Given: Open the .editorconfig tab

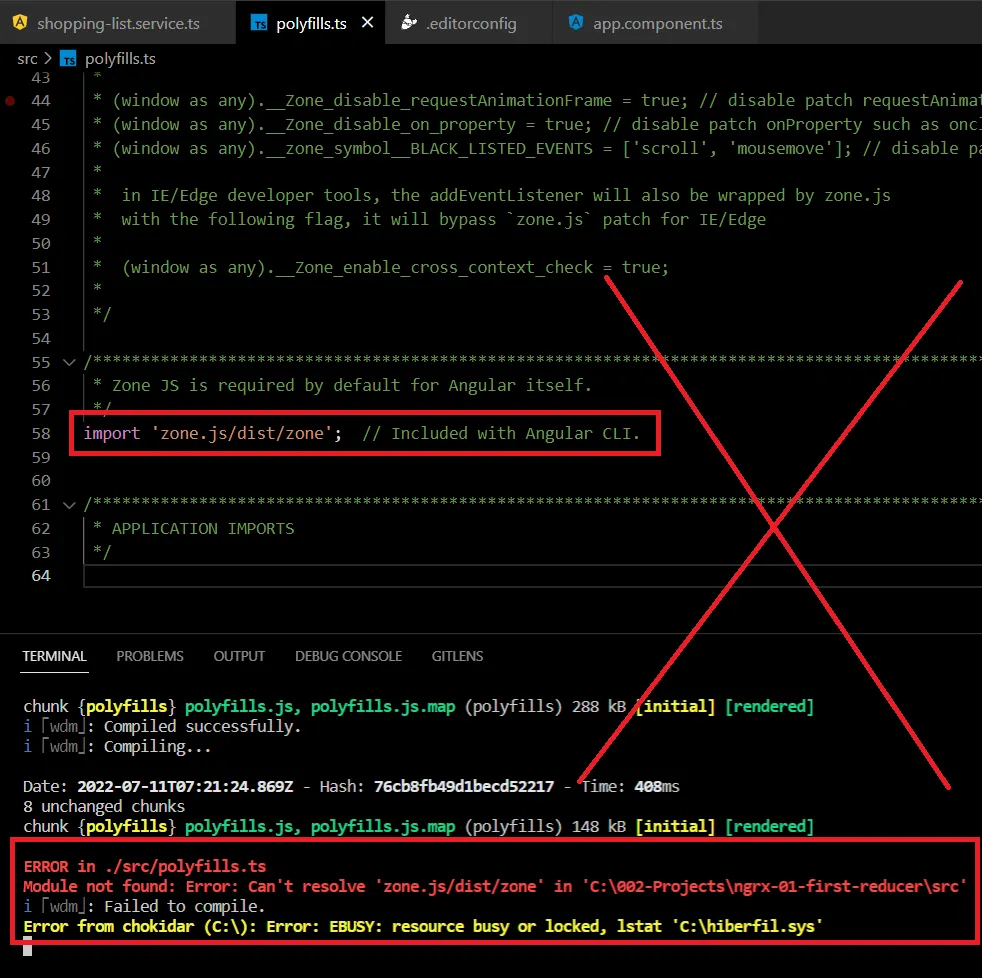Looking at the screenshot, I should (x=471, y=23).
